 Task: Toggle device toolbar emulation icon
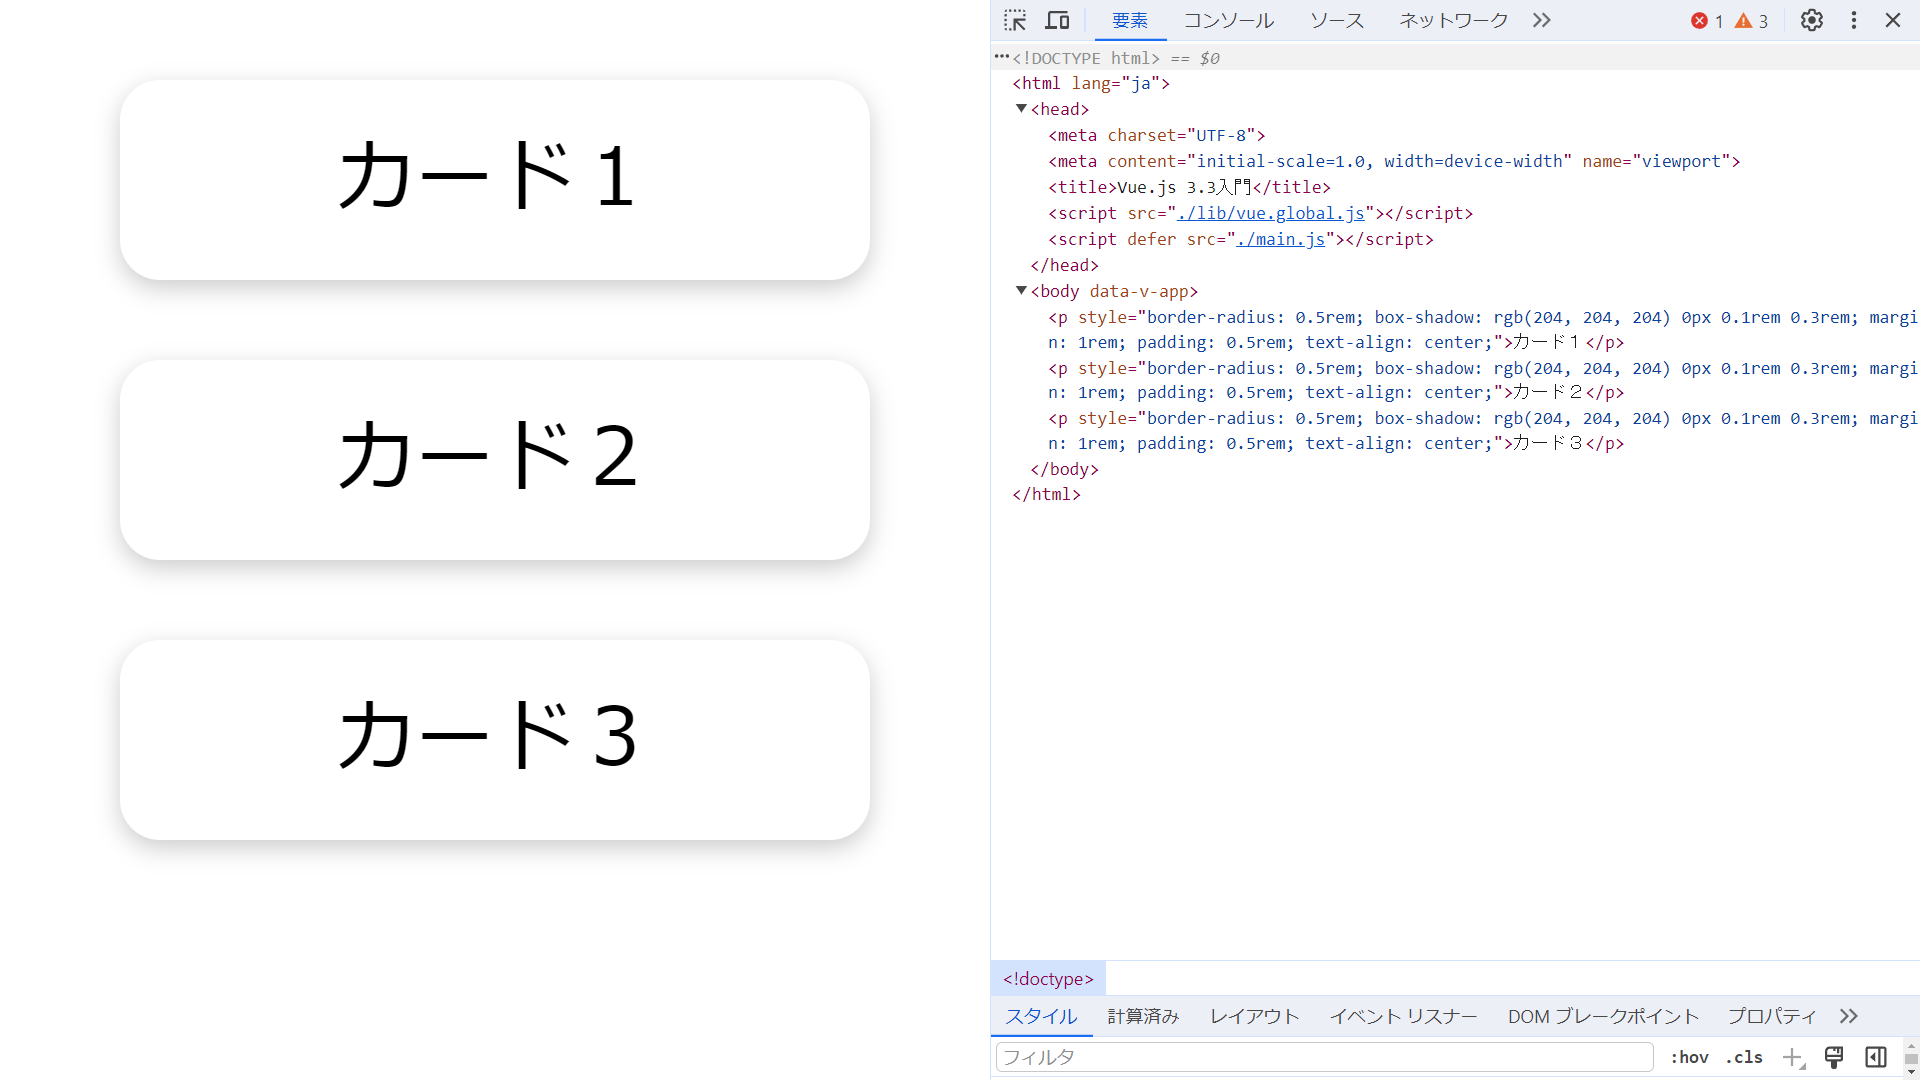tap(1057, 20)
